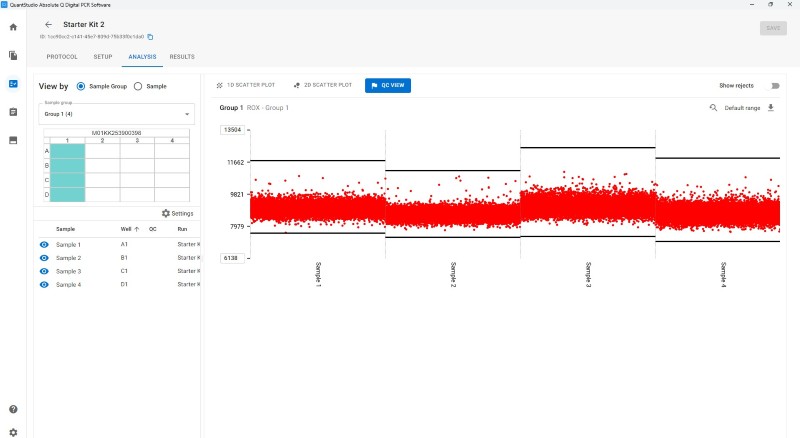Click the zoom magnifier icon near Default range

pyautogui.click(x=713, y=108)
